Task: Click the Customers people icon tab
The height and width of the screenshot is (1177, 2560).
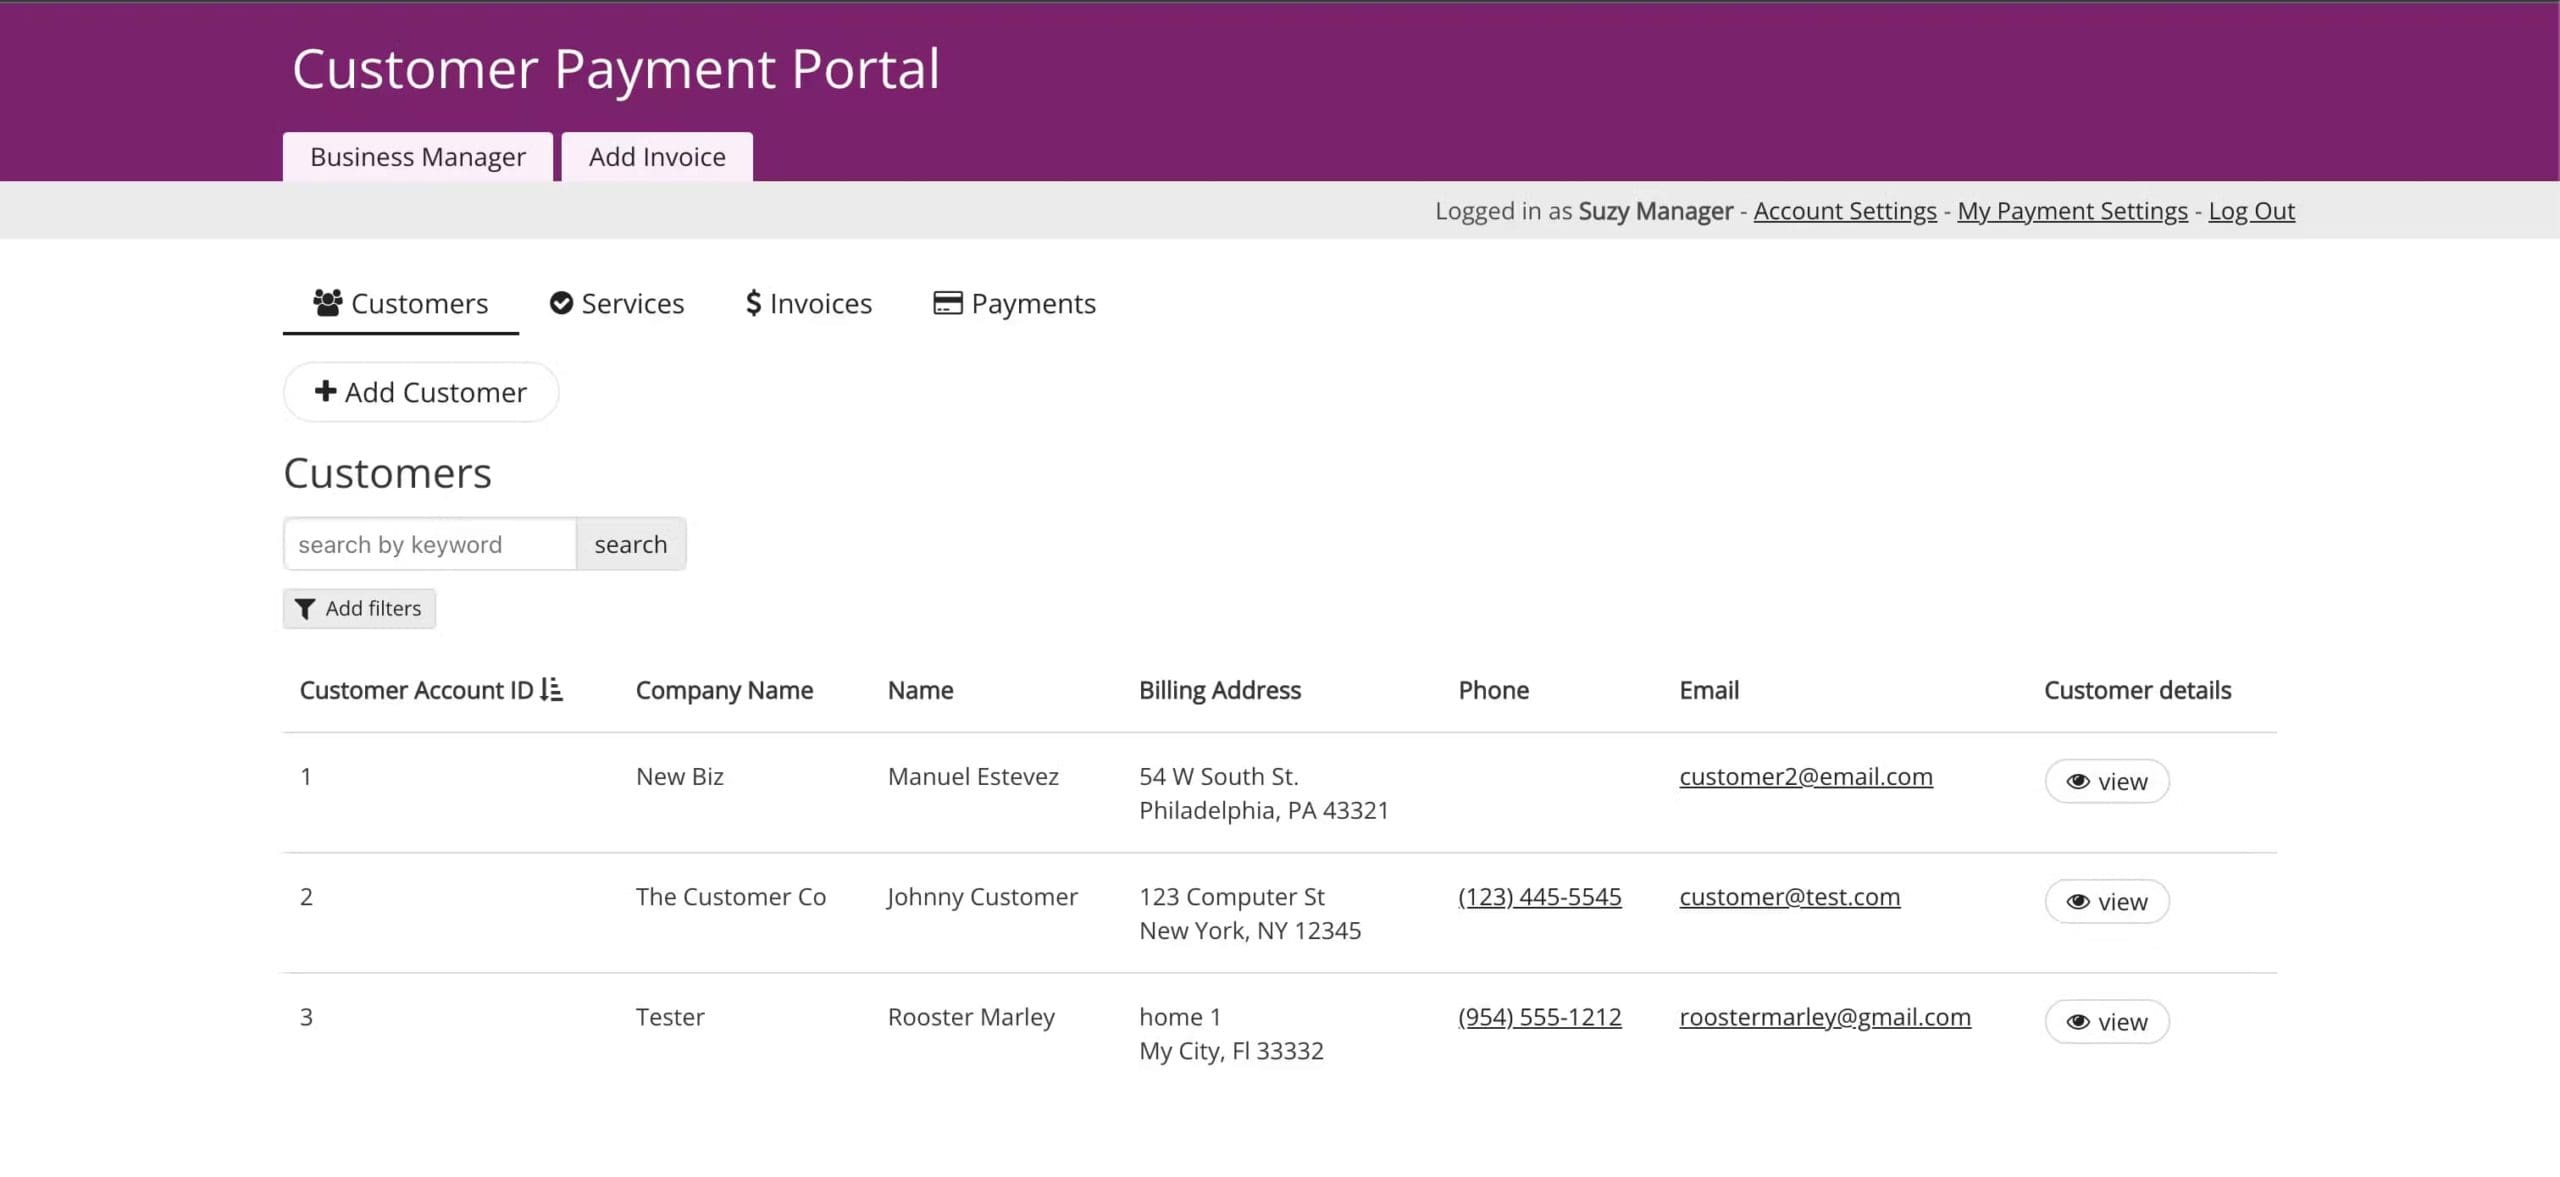Action: [327, 302]
